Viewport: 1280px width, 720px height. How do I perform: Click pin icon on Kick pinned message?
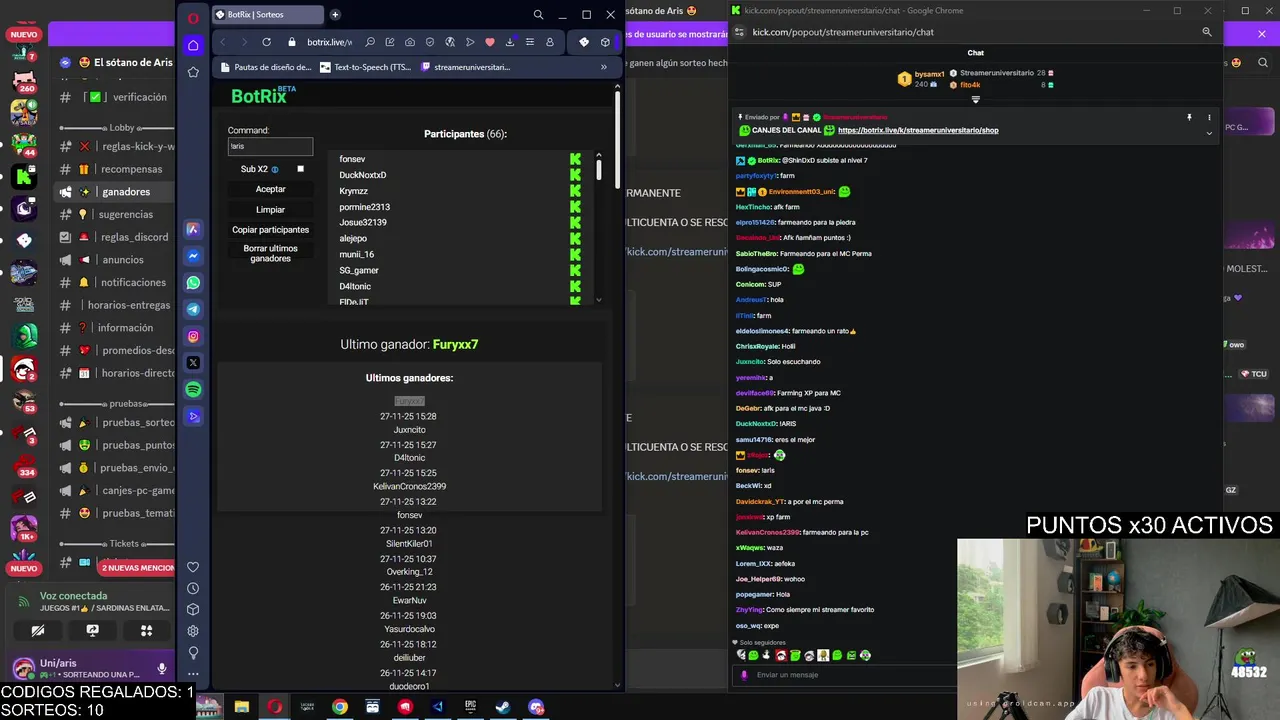pos(1189,117)
